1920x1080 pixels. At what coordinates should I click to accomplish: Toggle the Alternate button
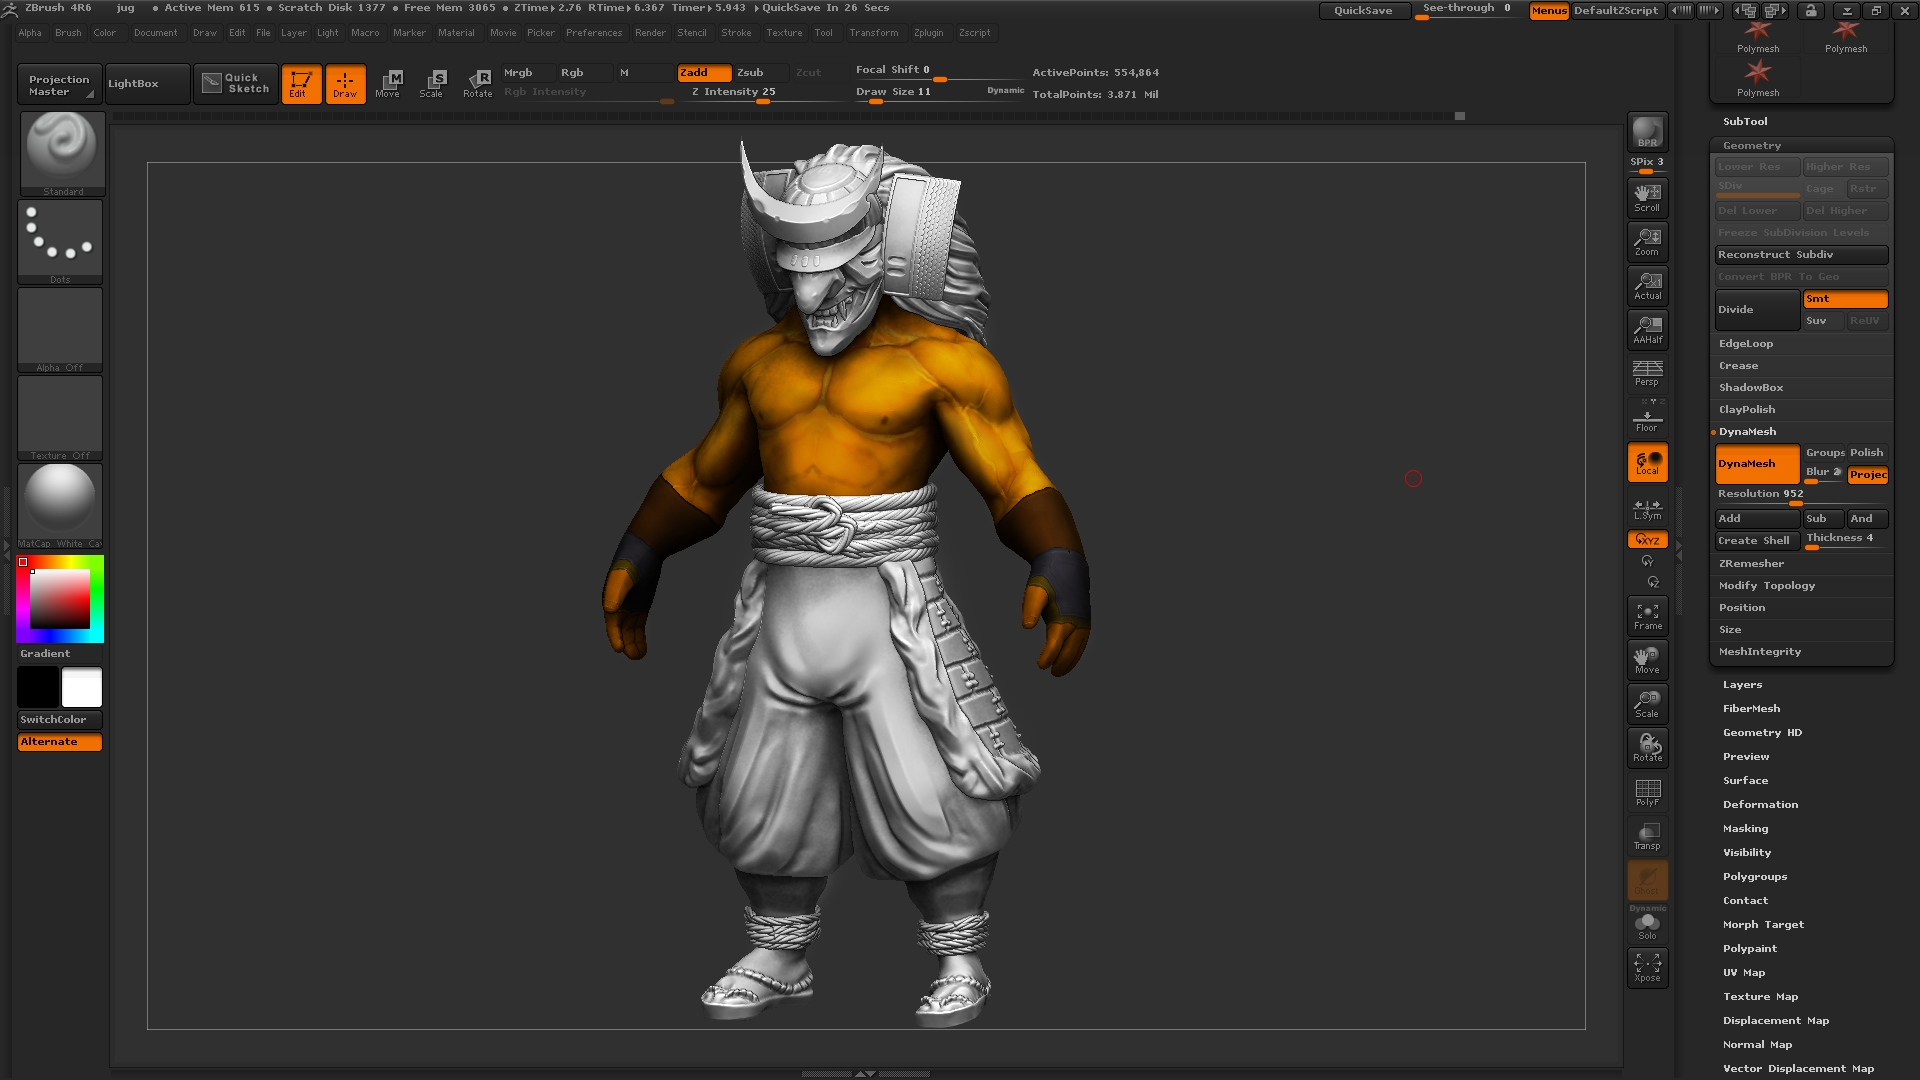coord(60,742)
